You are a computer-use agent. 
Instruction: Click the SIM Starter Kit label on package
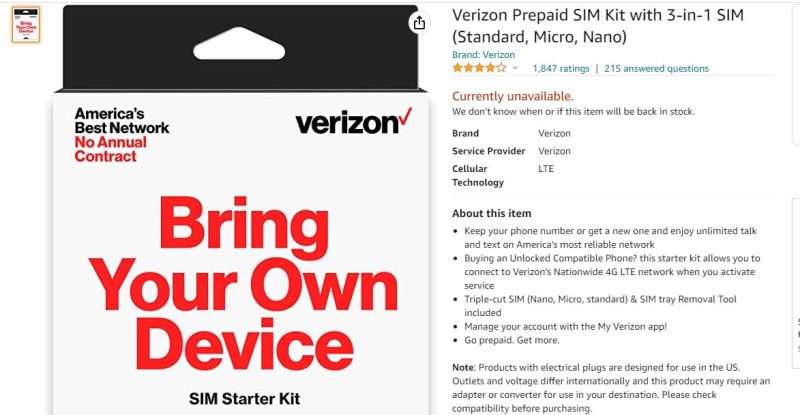[244, 399]
